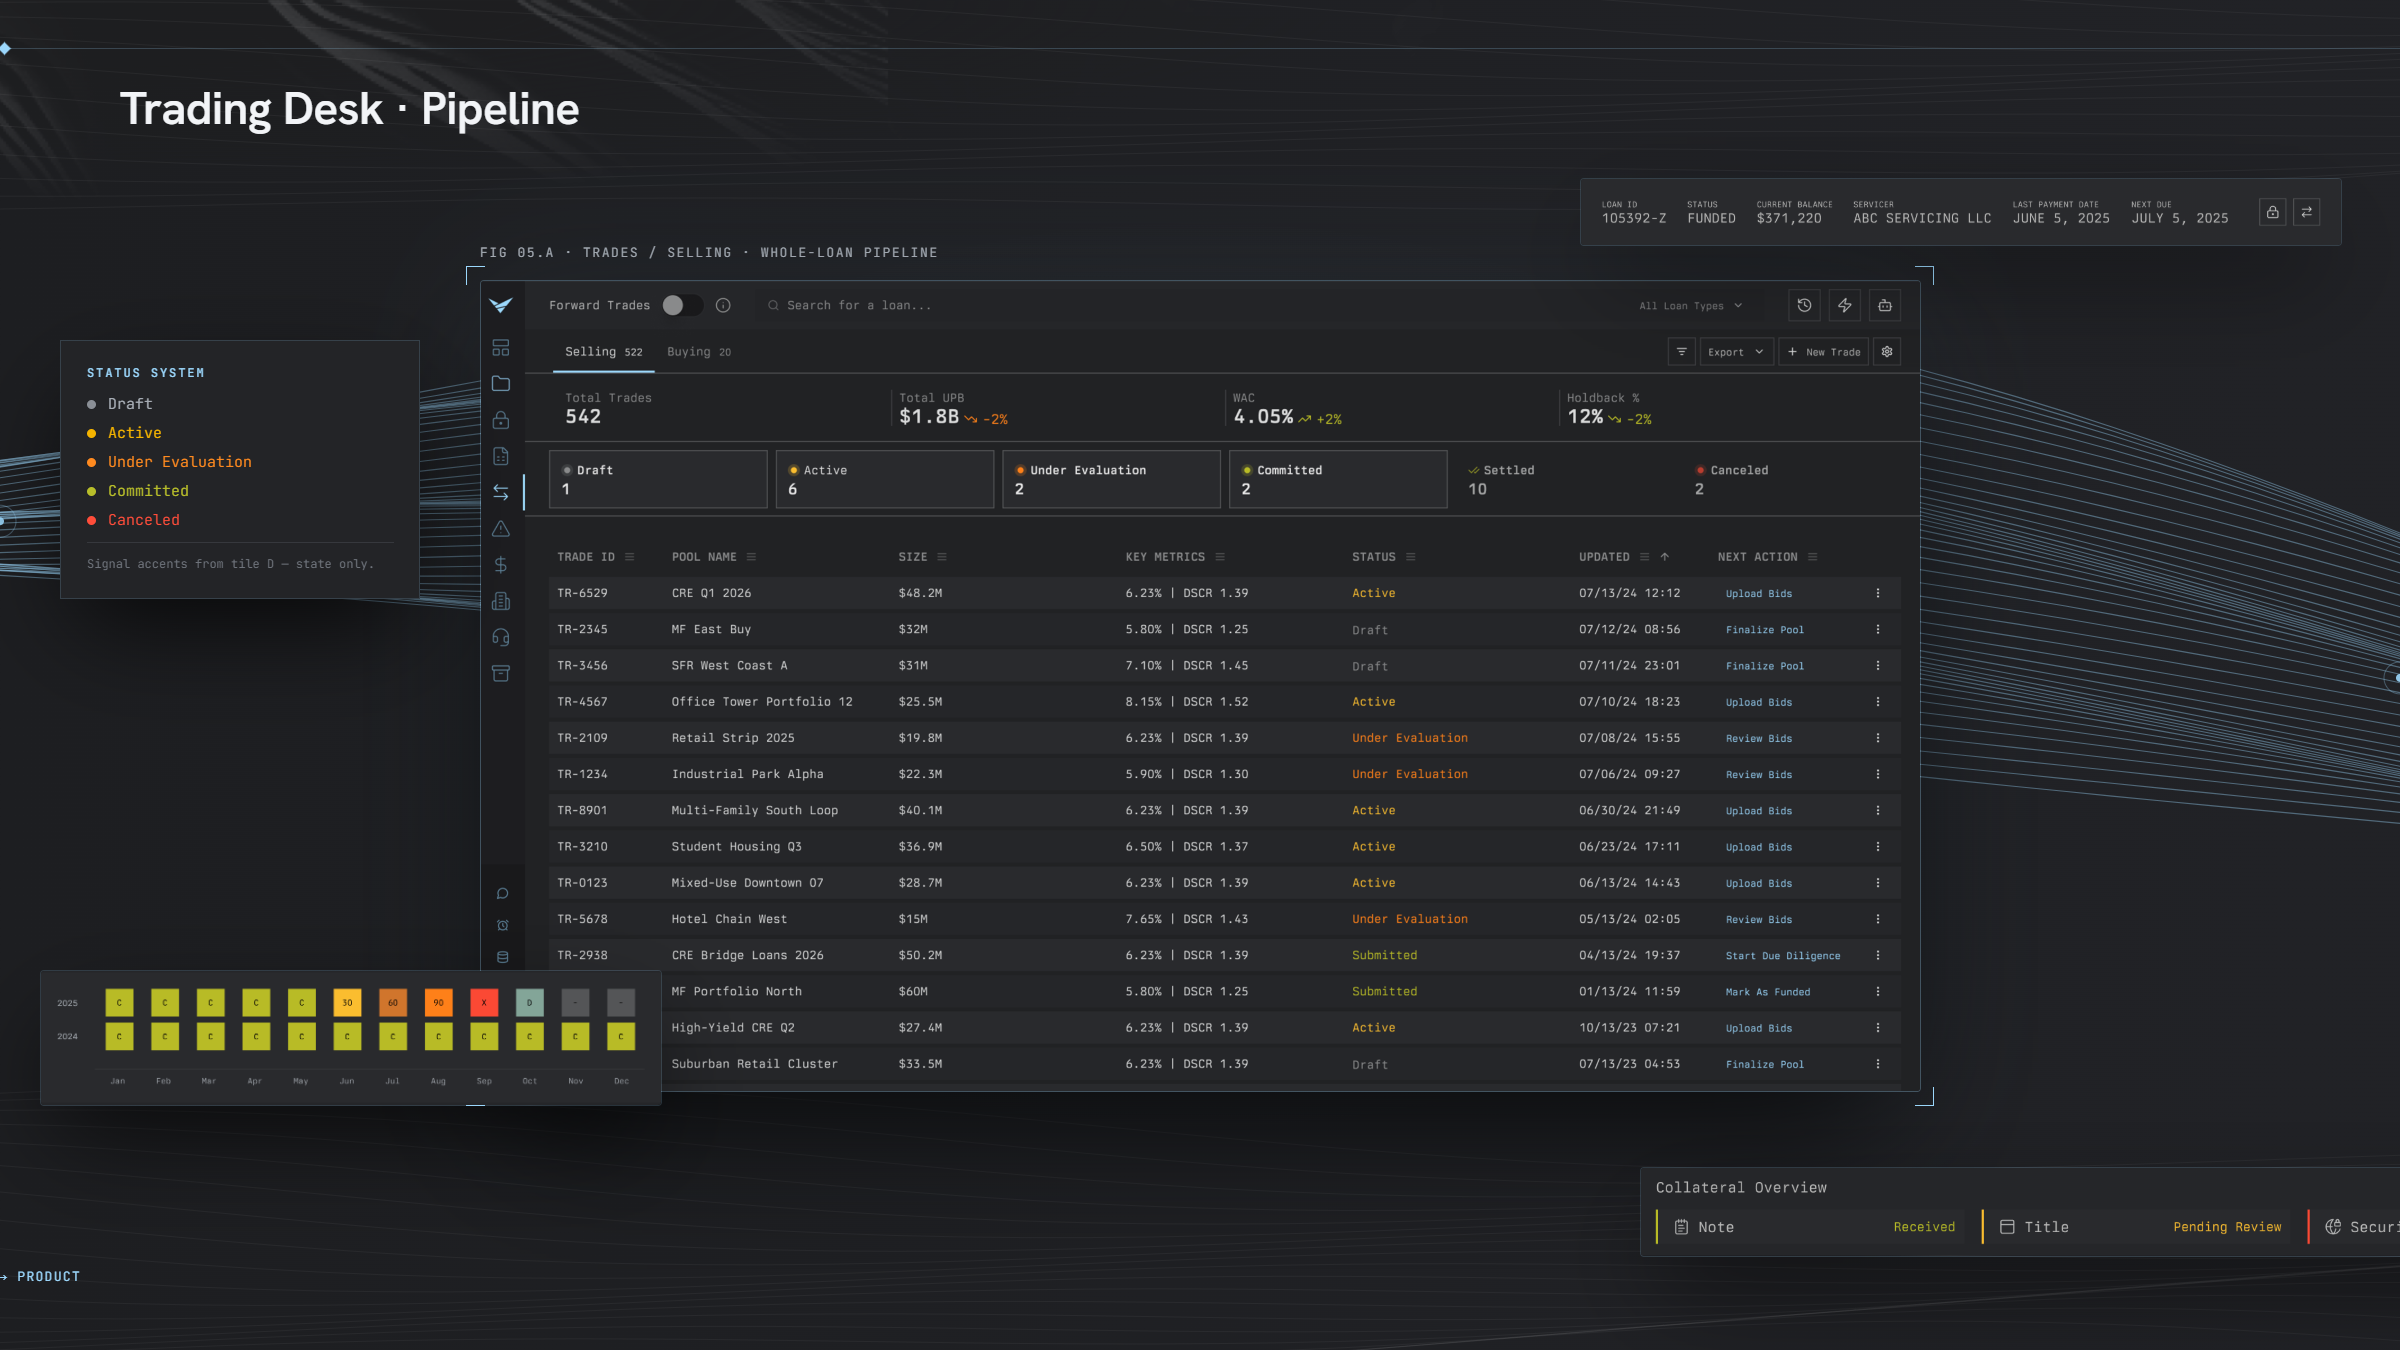Open the dollar sign sidebar icon
The image size is (2400, 1350).
501,565
